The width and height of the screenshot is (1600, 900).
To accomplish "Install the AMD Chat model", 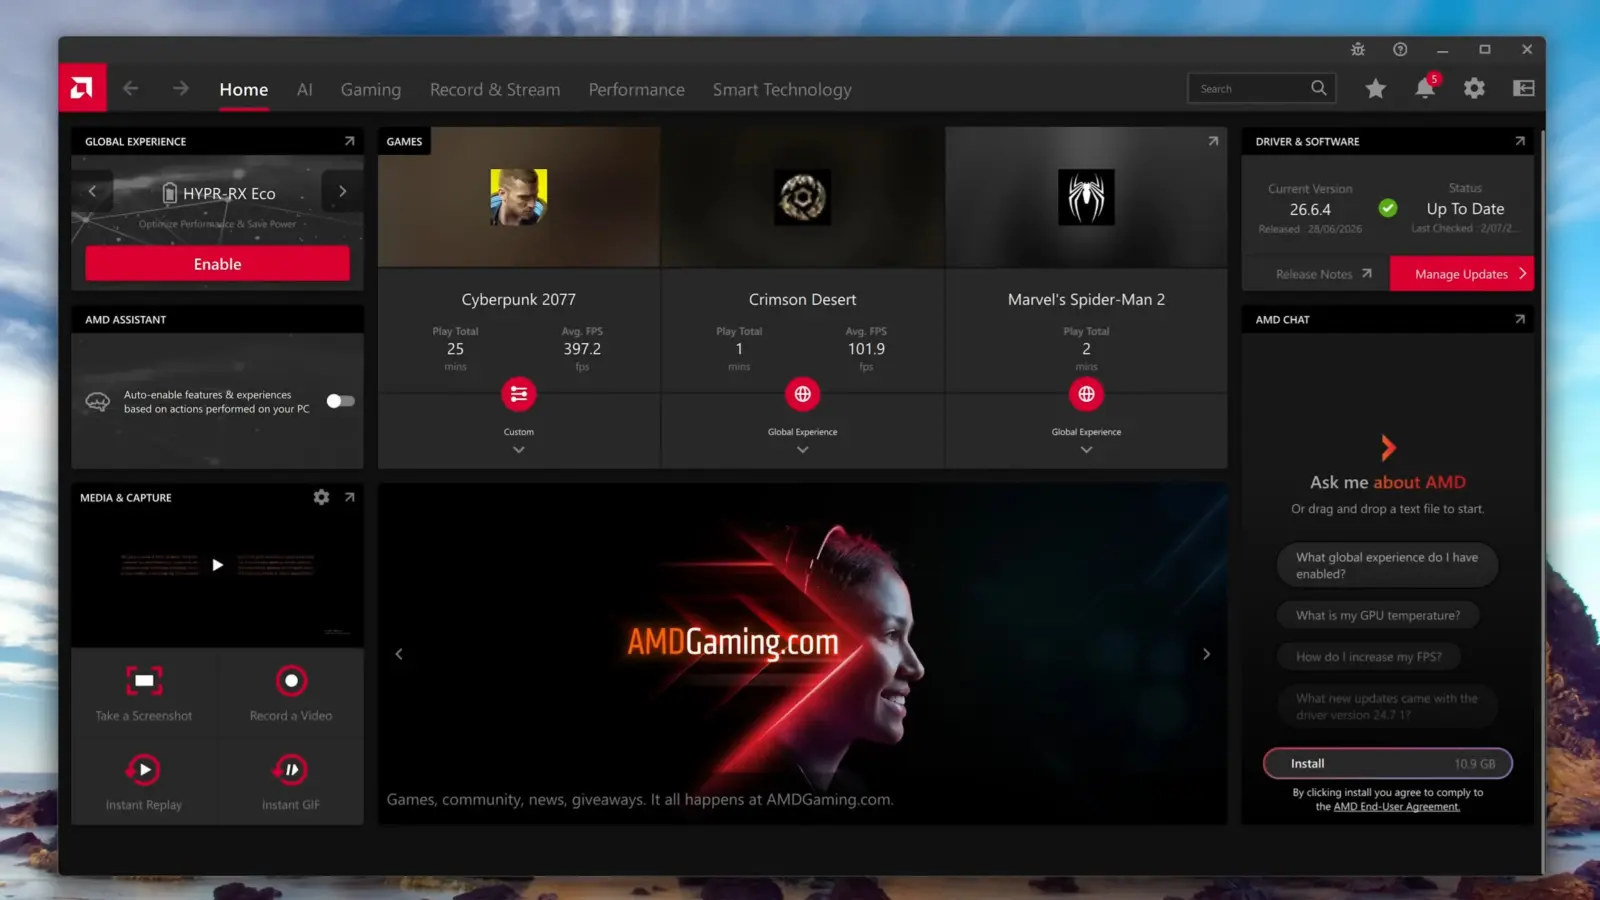I will click(x=1387, y=763).
